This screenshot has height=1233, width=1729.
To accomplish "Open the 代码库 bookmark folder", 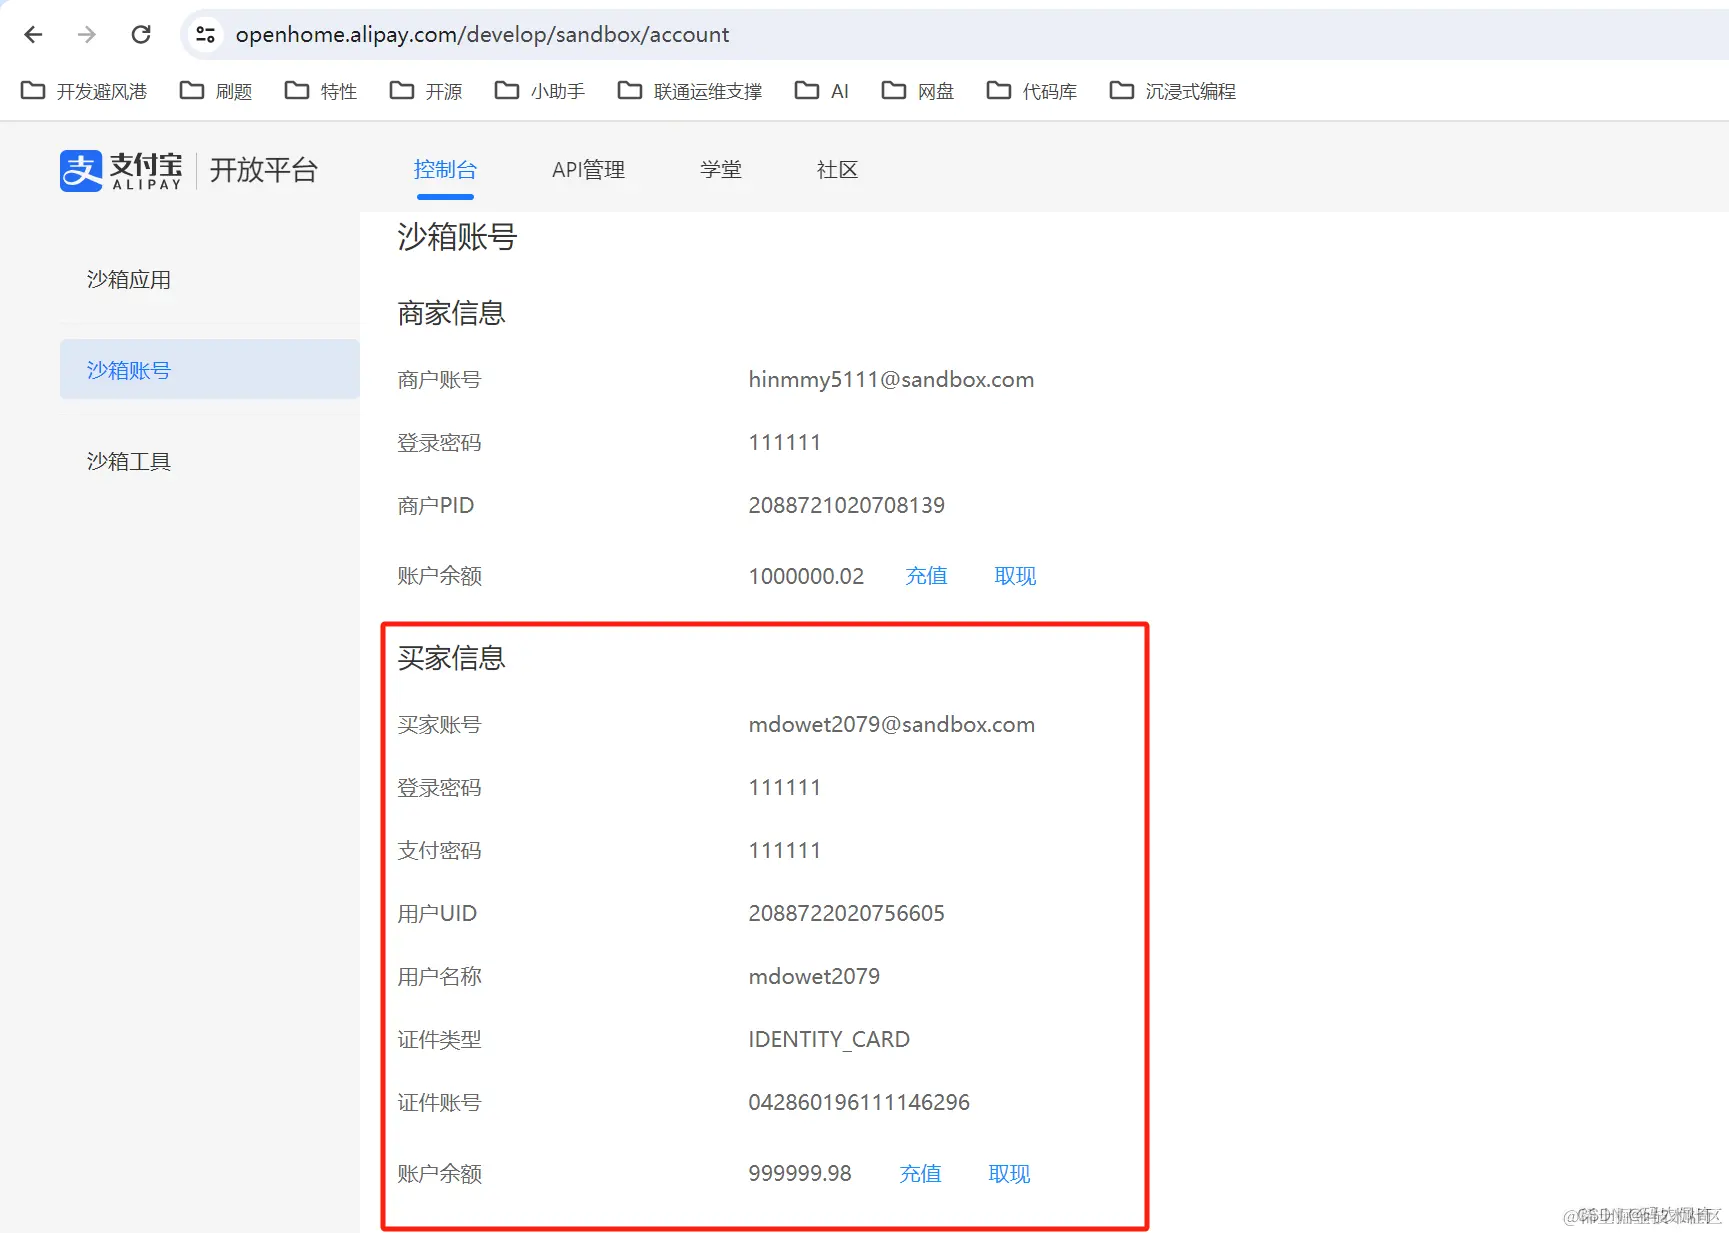I will point(1032,91).
